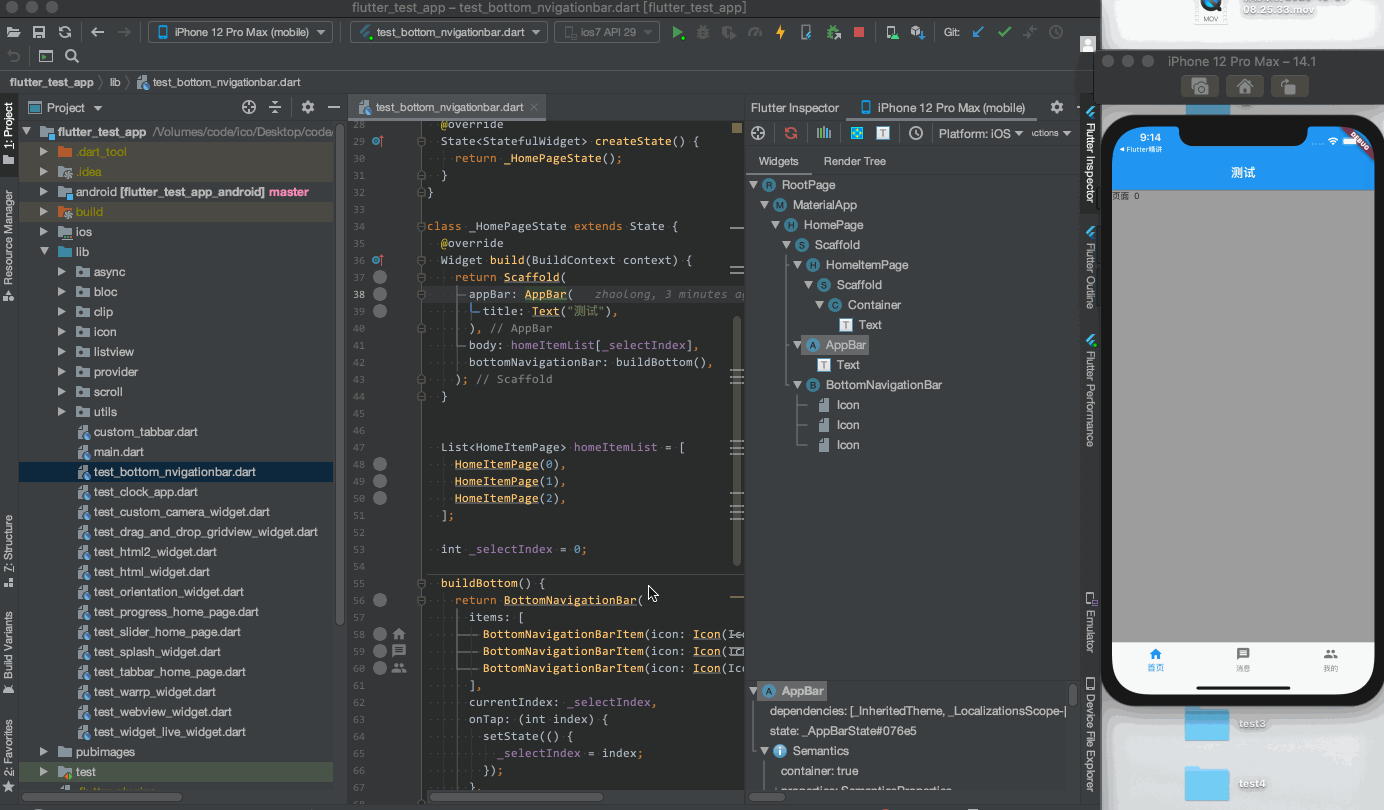Open Project view selector dropdown
Image resolution: width=1384 pixels, height=810 pixels.
(66, 107)
